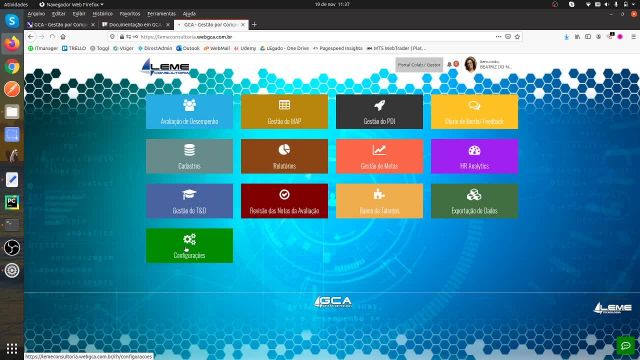The height and width of the screenshot is (360, 640).
Task: Click the Leme logo in the footer
Action: (x=612, y=308)
